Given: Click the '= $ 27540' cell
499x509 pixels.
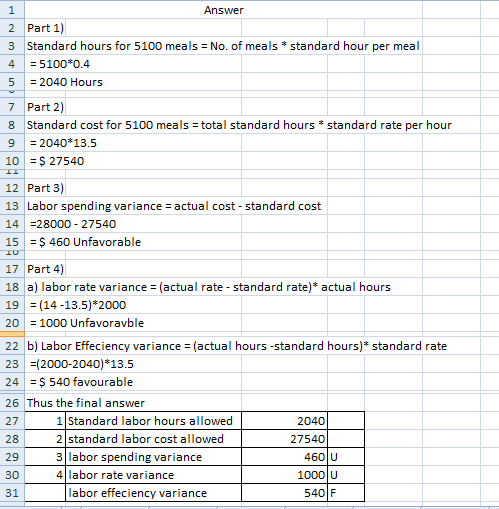Looking at the screenshot, I should 57,161.
